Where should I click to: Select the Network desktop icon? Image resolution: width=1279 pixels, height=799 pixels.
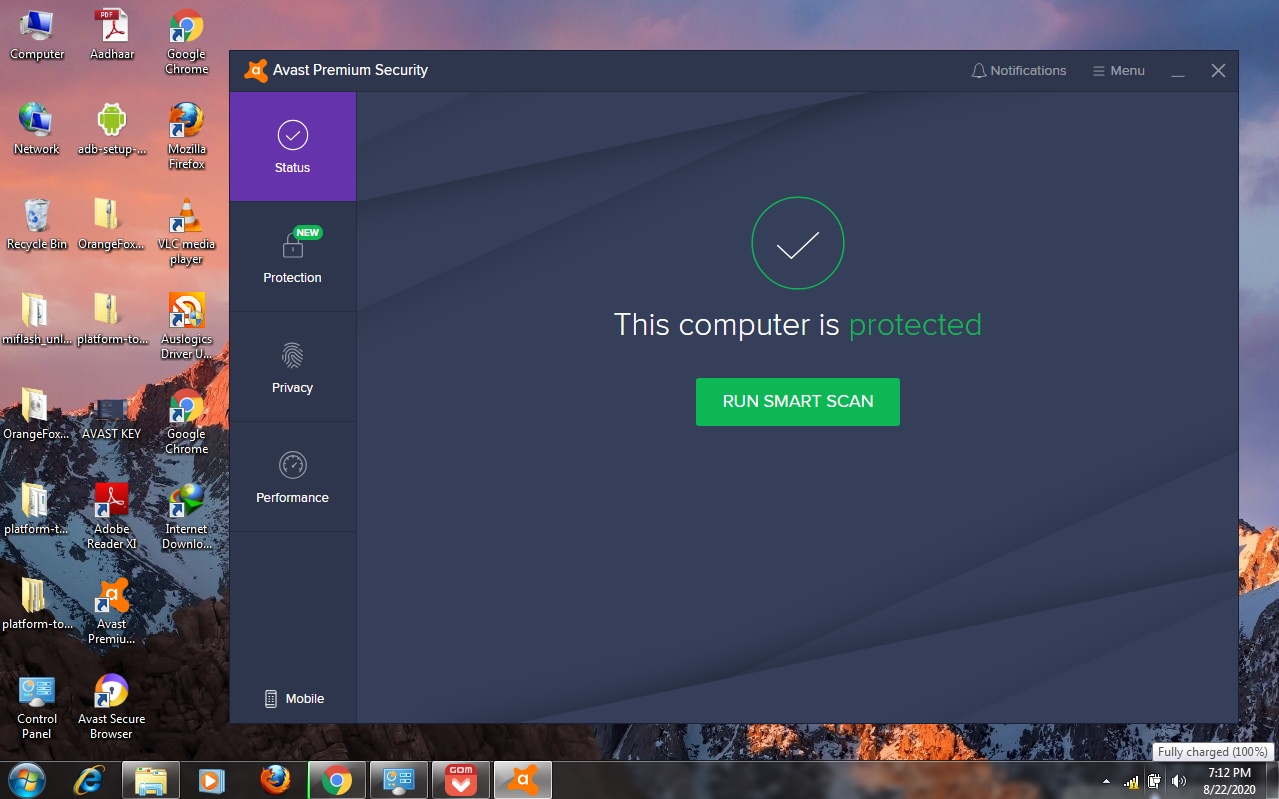pyautogui.click(x=37, y=130)
